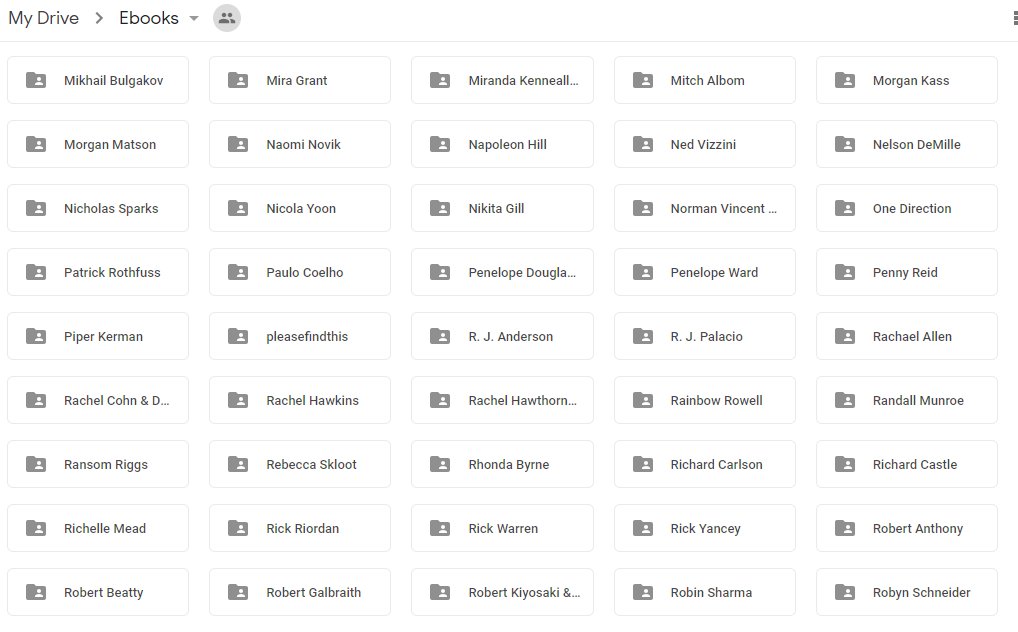The image size is (1018, 632).
Task: Click the folder icon for Paulo Coelho
Action: pyautogui.click(x=238, y=272)
